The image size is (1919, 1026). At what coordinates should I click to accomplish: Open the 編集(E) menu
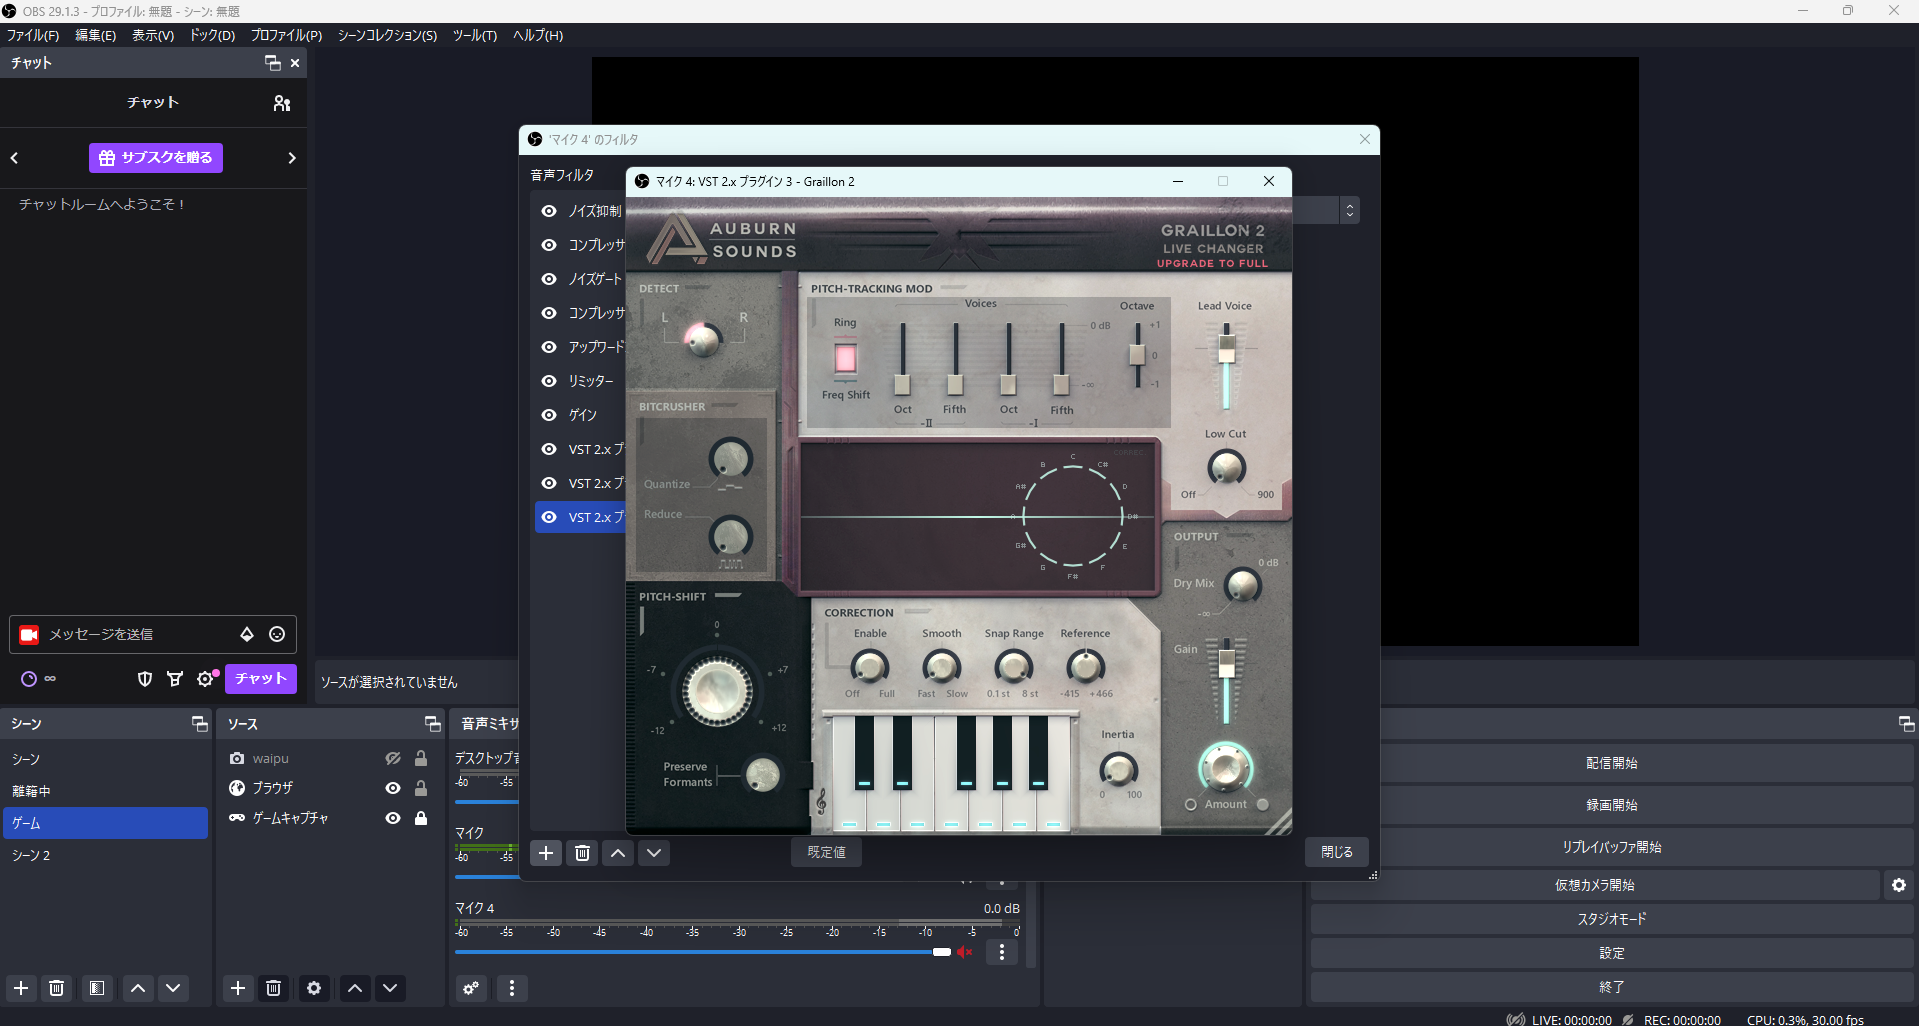pos(96,35)
